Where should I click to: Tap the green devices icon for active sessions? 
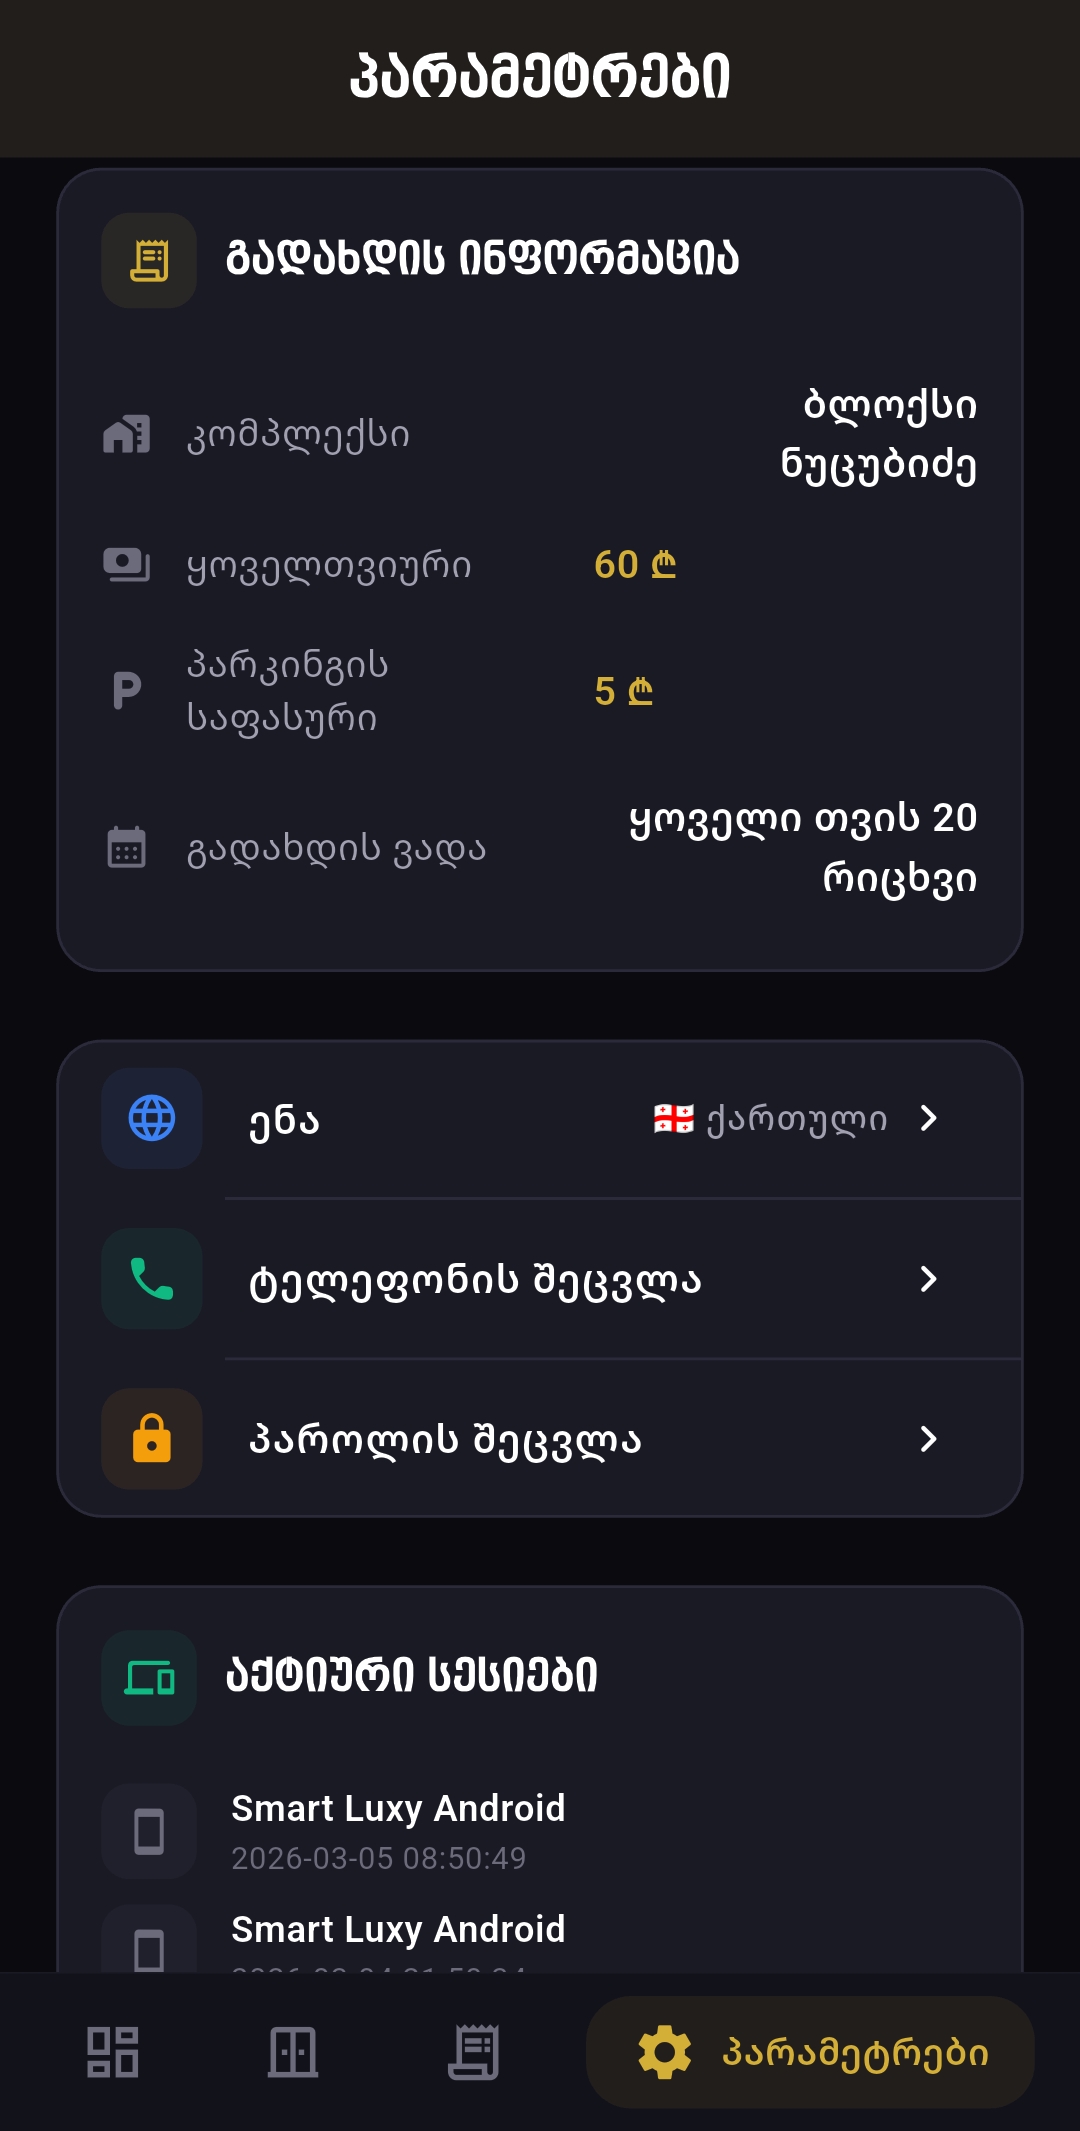(149, 1677)
